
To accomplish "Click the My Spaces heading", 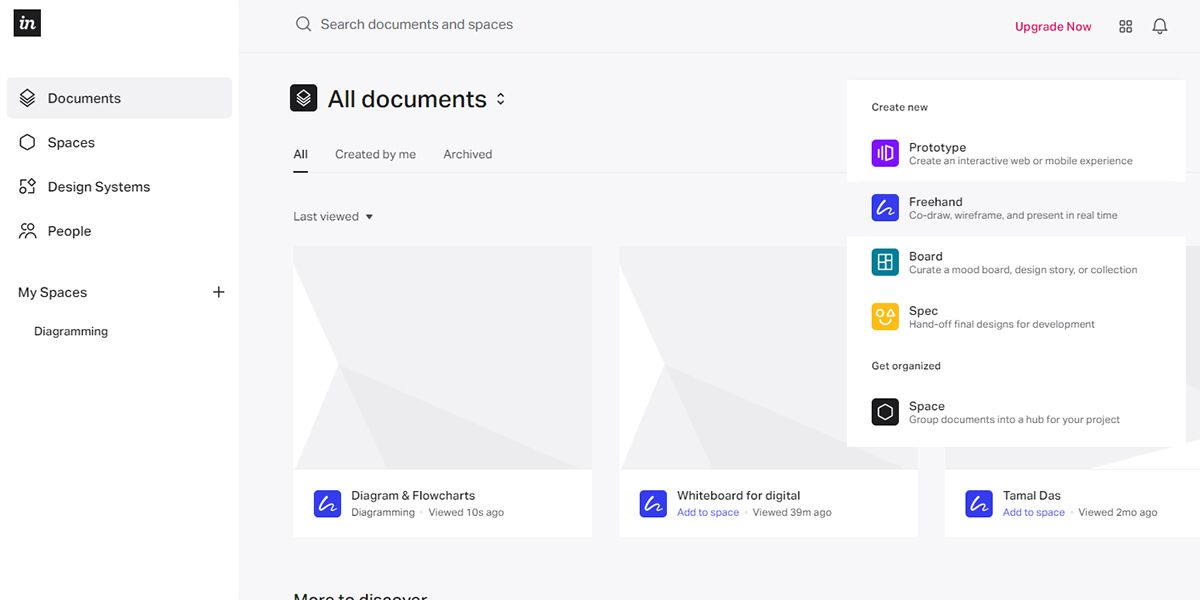I will (x=52, y=292).
